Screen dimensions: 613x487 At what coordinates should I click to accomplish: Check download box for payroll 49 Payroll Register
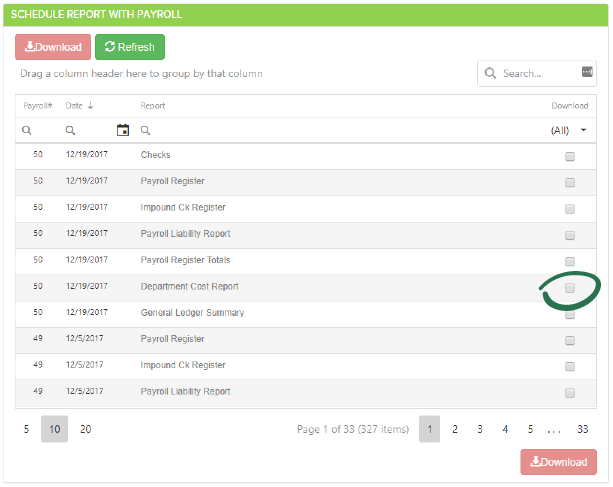tap(570, 340)
